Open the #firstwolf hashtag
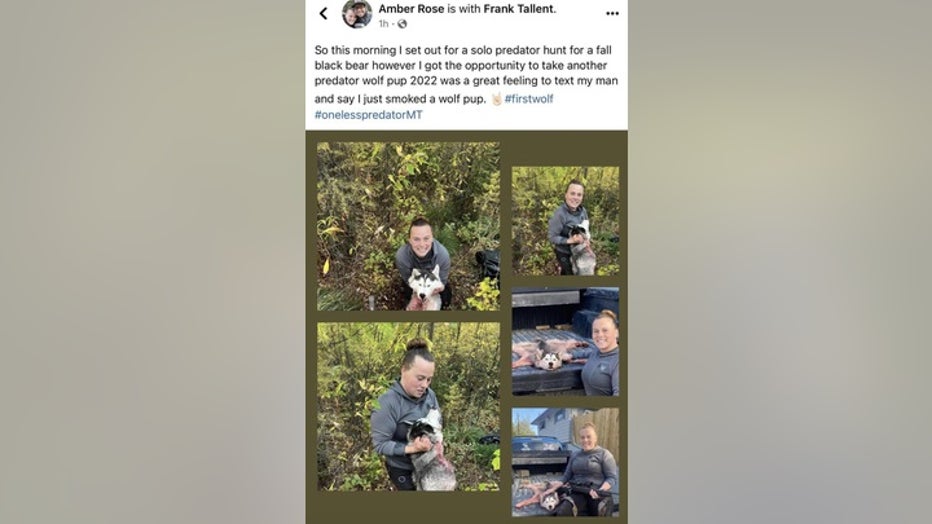This screenshot has width=932, height=524. 529,99
